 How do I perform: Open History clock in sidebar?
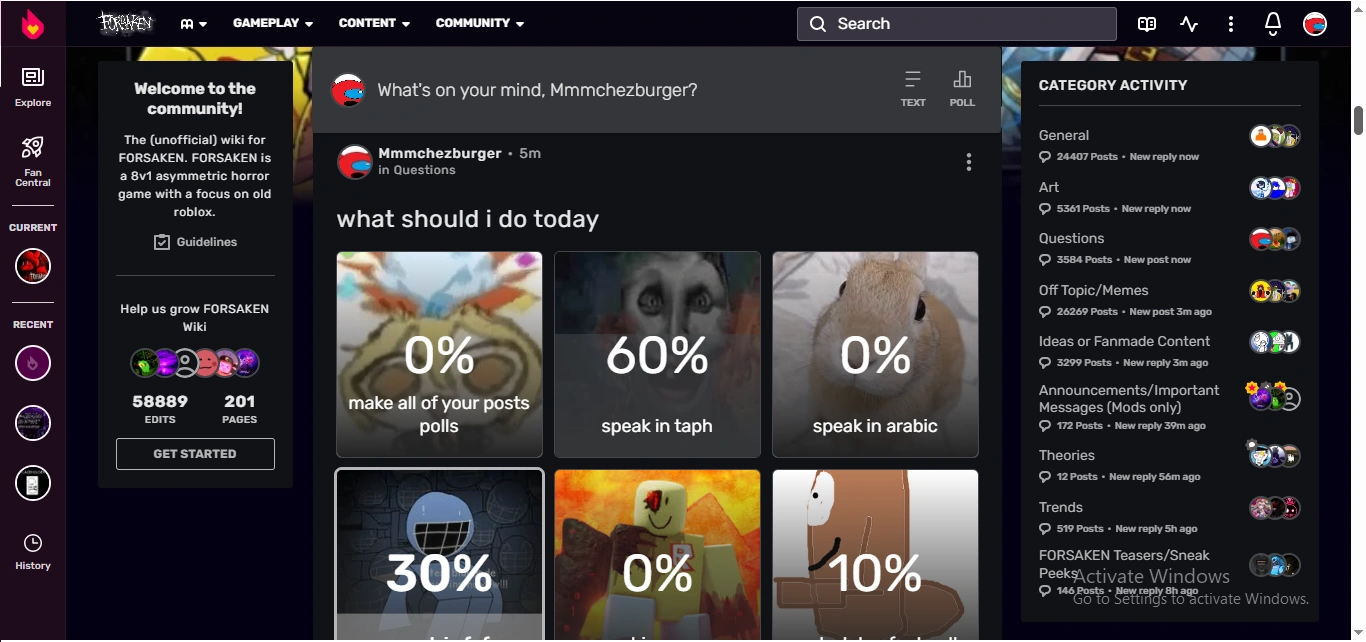pos(33,552)
